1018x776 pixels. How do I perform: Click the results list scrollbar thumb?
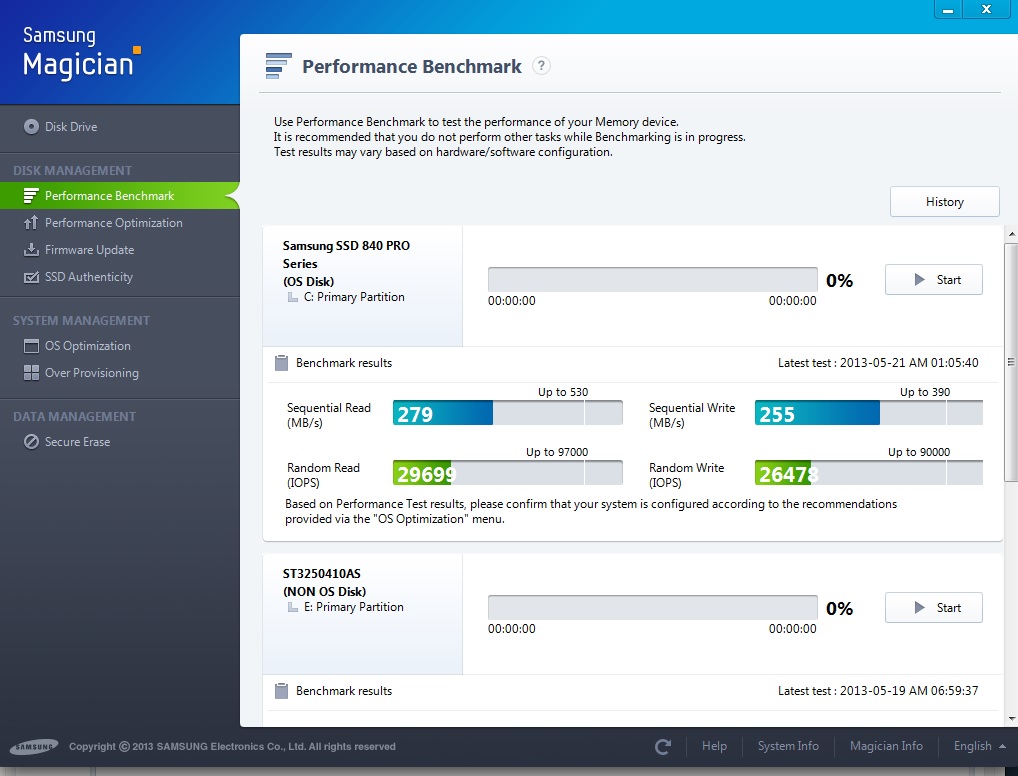click(x=1011, y=362)
